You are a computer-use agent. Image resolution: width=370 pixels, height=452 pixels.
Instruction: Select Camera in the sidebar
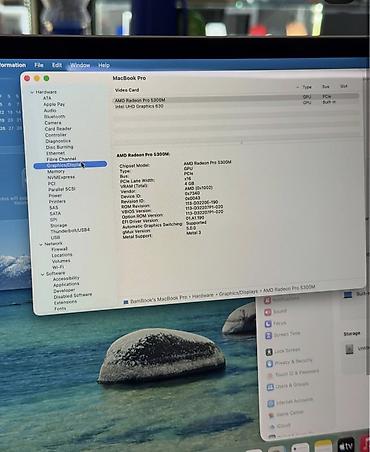tap(53, 123)
